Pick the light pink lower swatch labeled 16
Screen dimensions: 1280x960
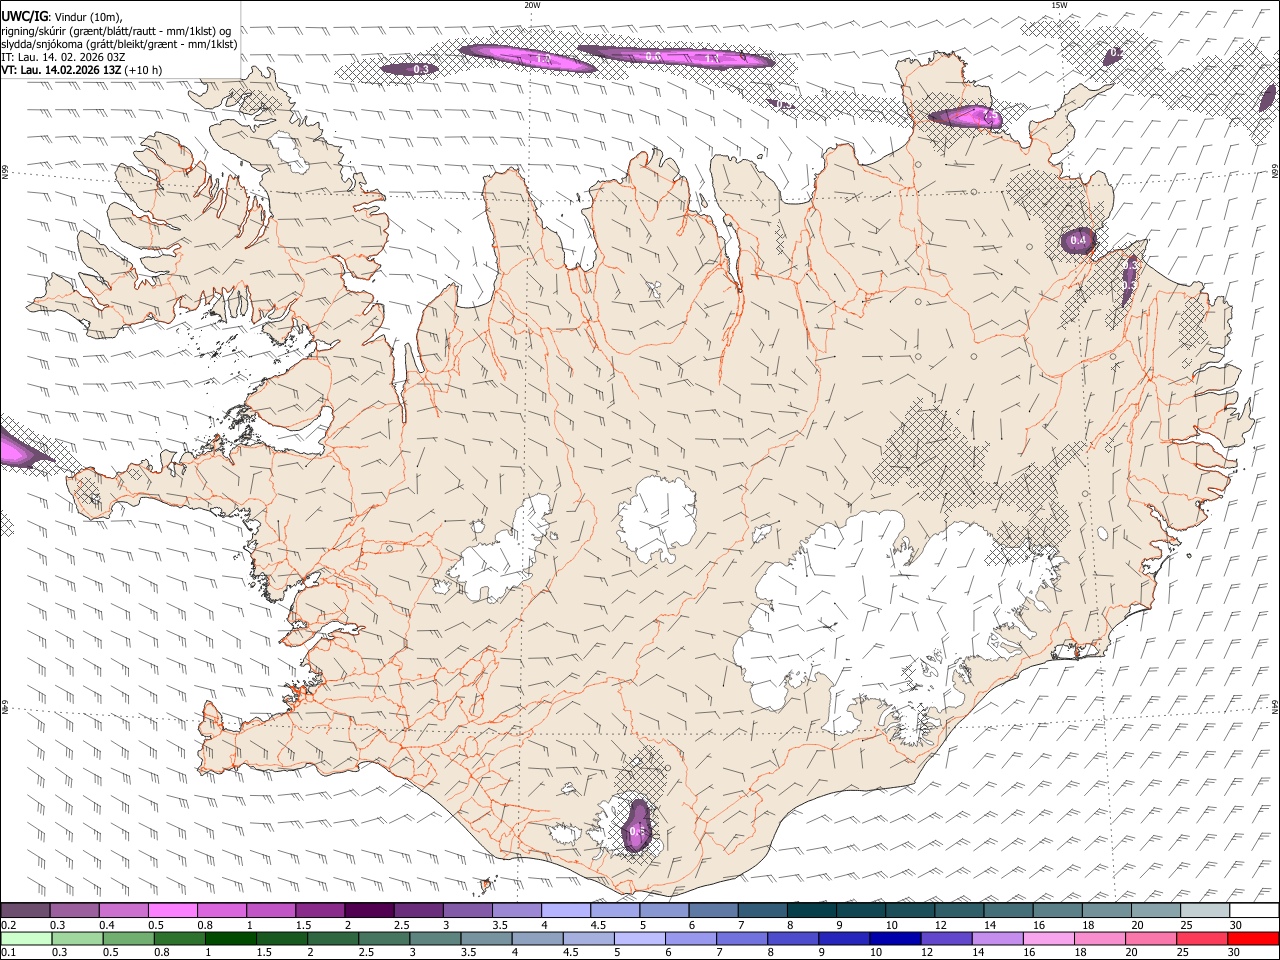[1047, 939]
